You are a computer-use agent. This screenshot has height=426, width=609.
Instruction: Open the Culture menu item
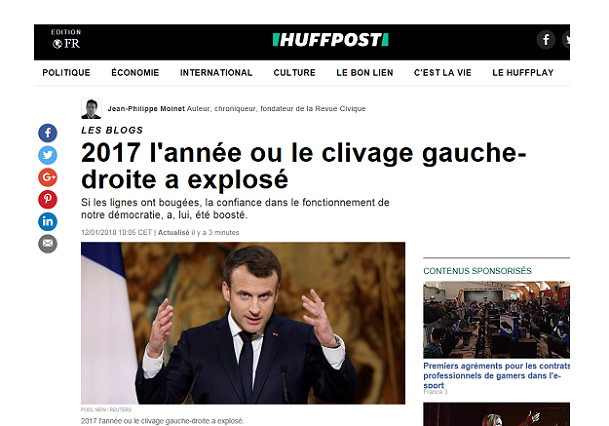point(294,73)
